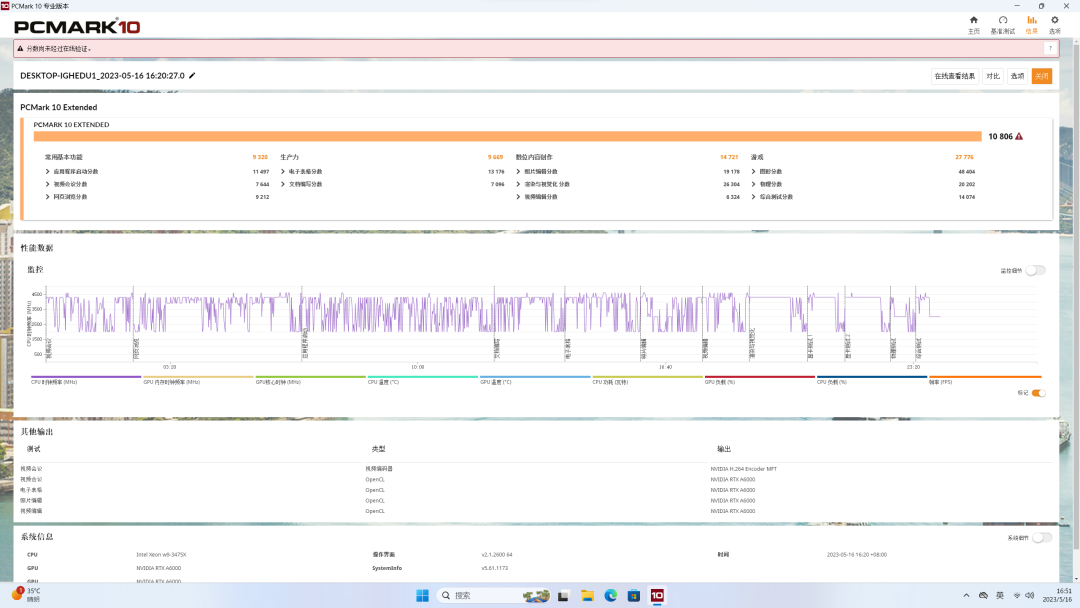Go to the 主页 home tab
1080x608 pixels.
pyautogui.click(x=973, y=25)
